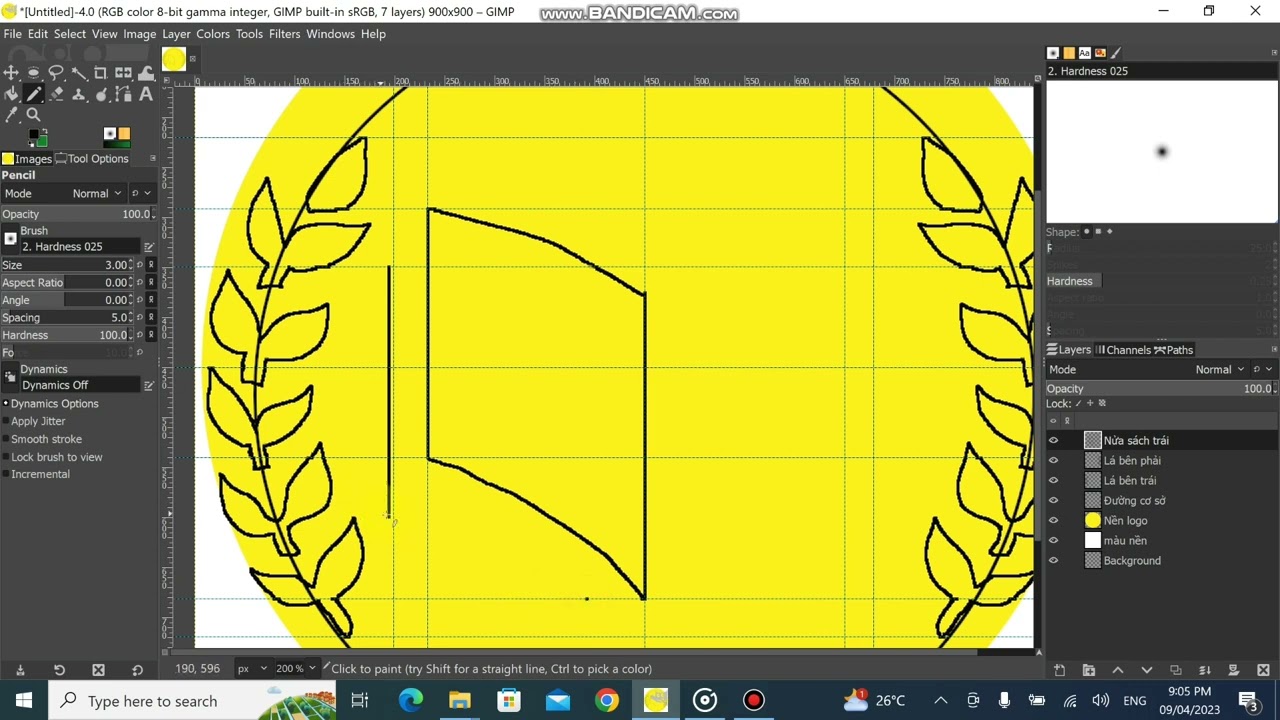Hide the 'Đường cơ sở' layer
This screenshot has height=720, width=1280.
1053,500
